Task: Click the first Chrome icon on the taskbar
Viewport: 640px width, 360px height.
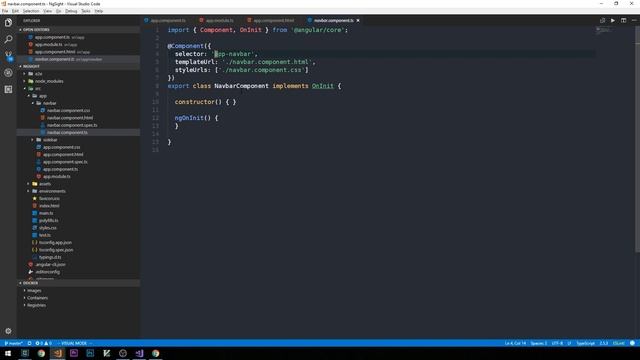Action: 41,353
